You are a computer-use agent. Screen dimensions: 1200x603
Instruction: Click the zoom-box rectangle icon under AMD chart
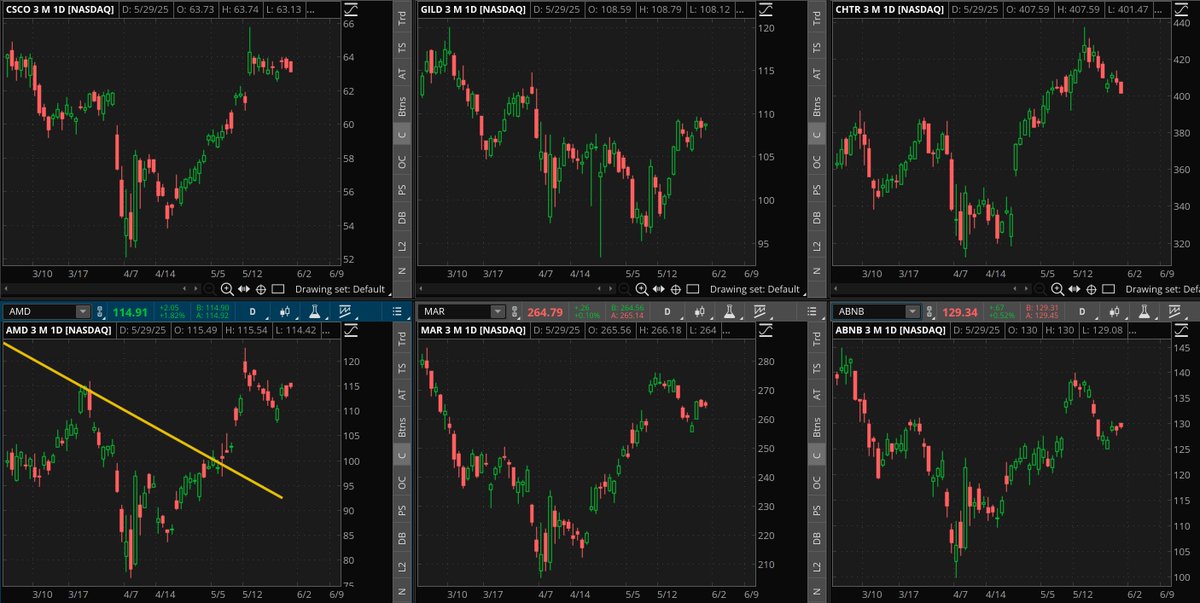278,599
